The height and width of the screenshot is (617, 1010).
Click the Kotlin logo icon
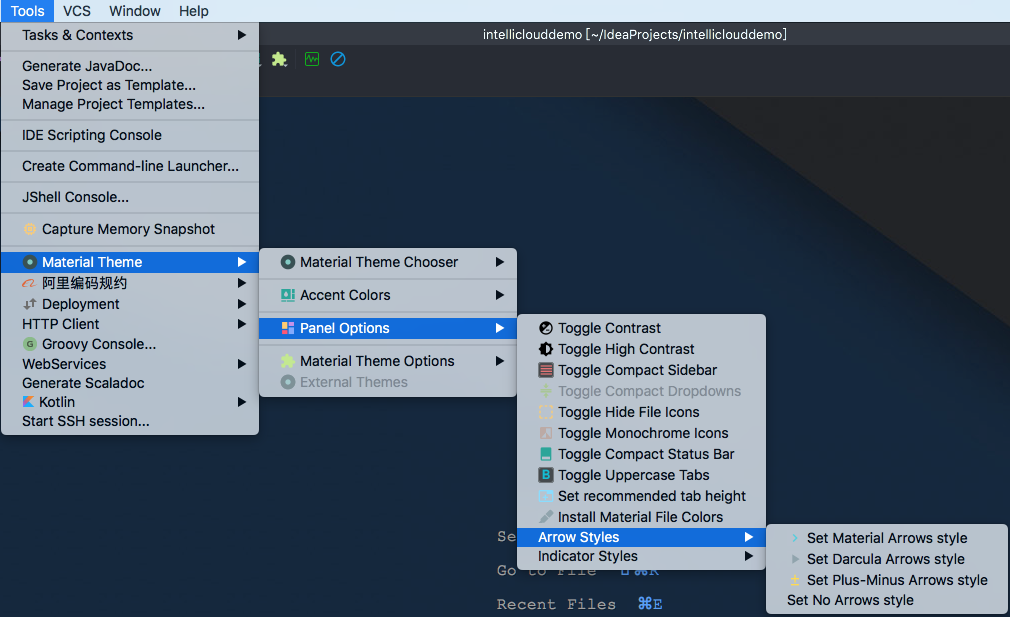(28, 402)
